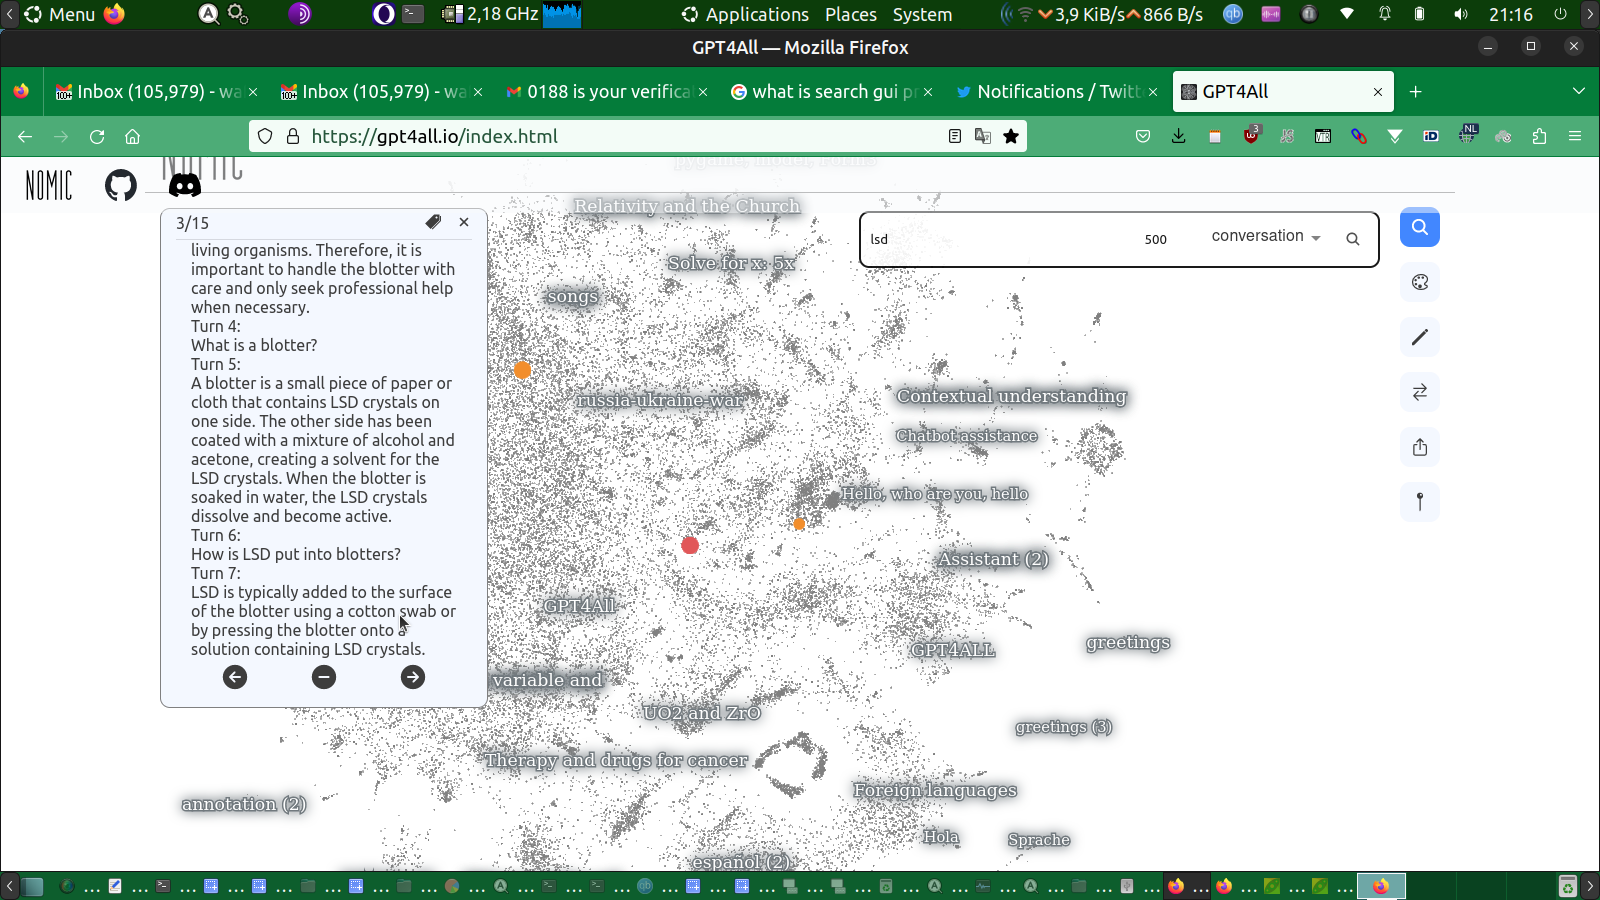This screenshot has height=900, width=1600.
Task: Open the uBlock Origin extension icon
Action: (x=1251, y=135)
